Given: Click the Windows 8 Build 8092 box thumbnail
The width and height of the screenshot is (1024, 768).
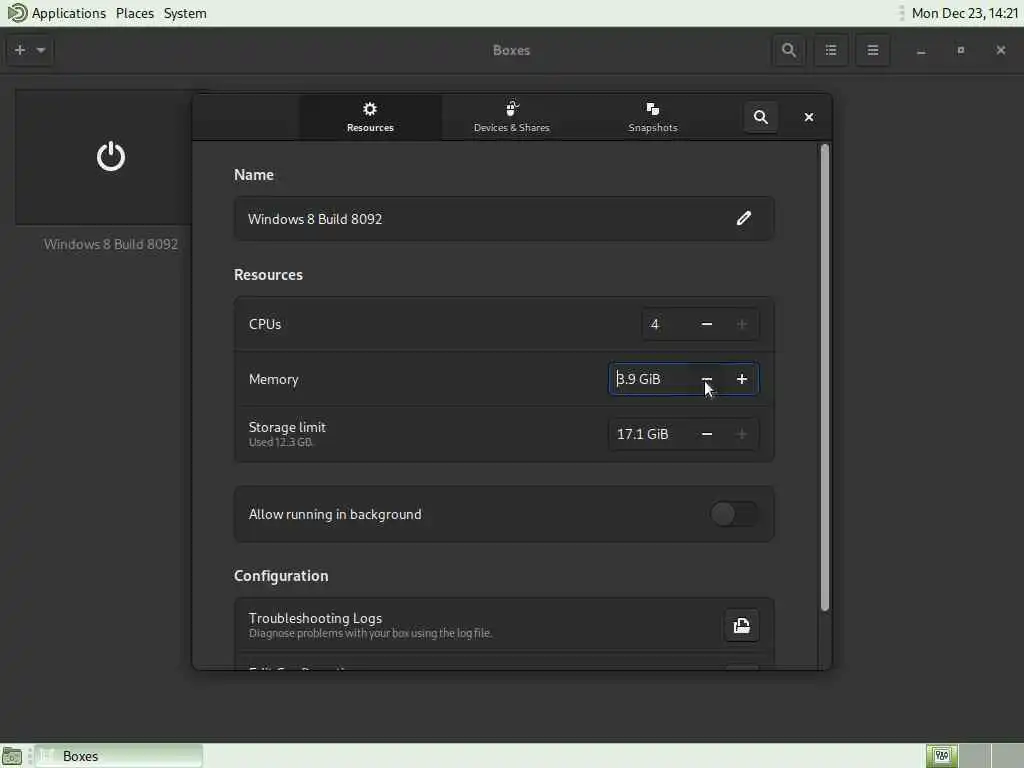Looking at the screenshot, I should pos(104,157).
